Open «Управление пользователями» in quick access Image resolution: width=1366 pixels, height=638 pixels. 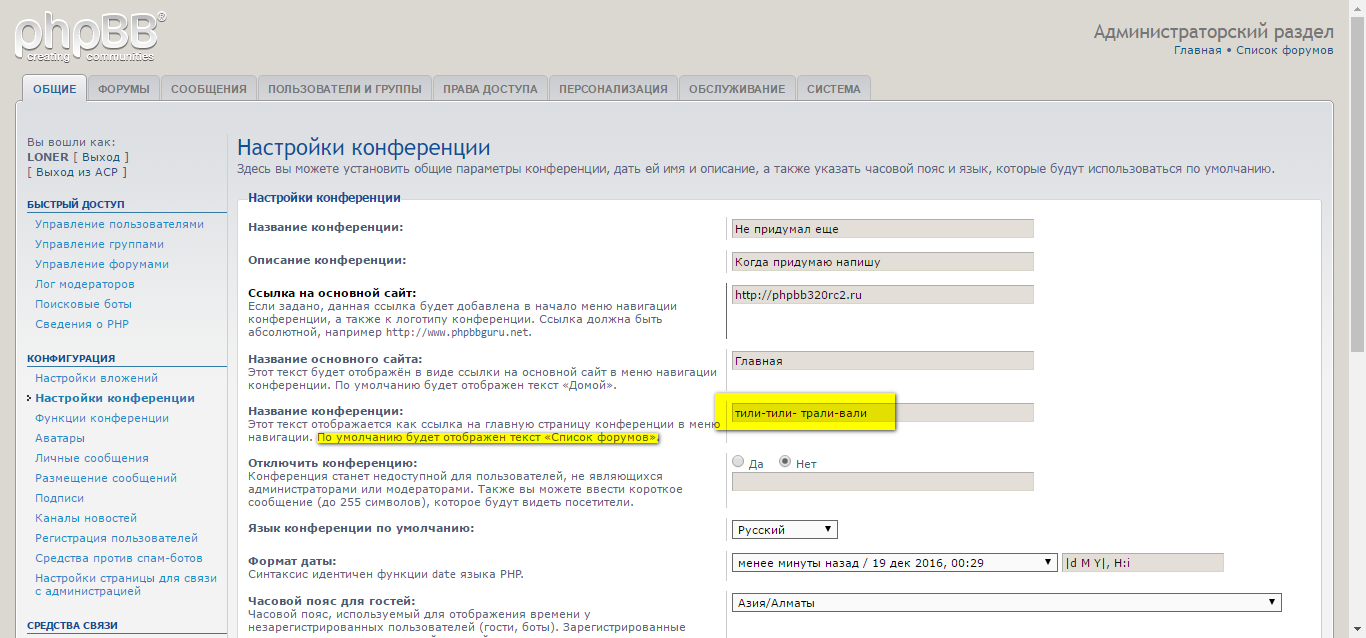[x=119, y=224]
